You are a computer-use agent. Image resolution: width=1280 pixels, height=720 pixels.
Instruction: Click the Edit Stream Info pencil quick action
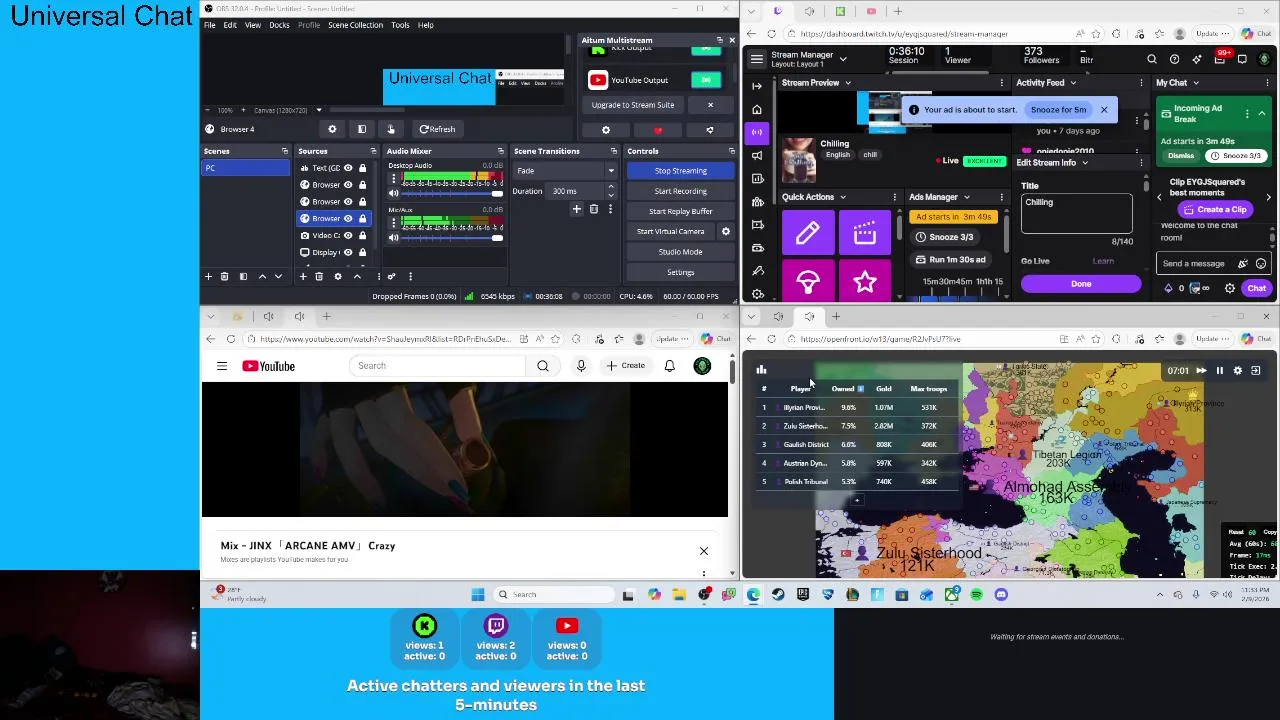point(807,233)
